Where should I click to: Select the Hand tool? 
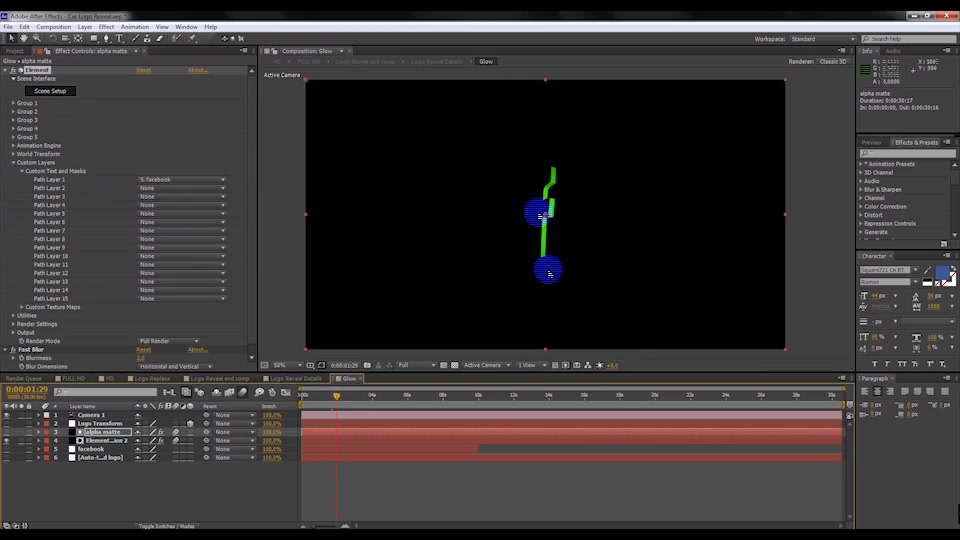click(x=24, y=39)
